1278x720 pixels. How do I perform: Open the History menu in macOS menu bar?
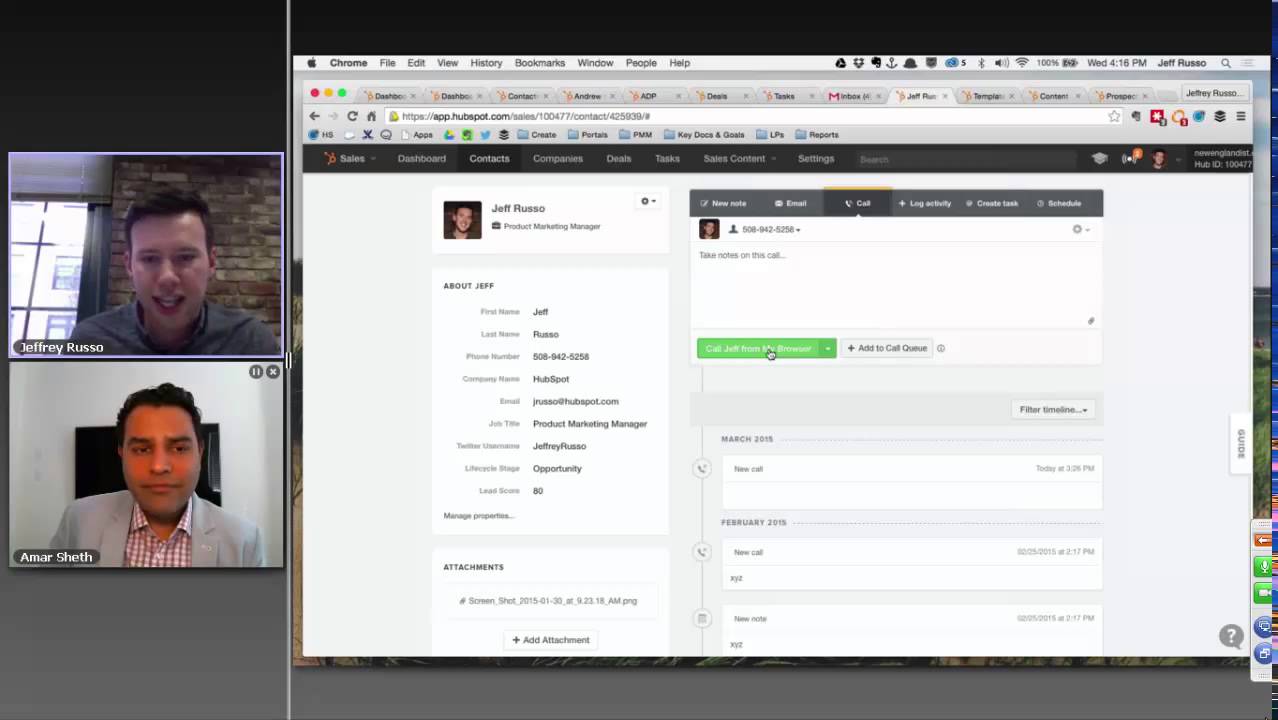click(x=486, y=63)
